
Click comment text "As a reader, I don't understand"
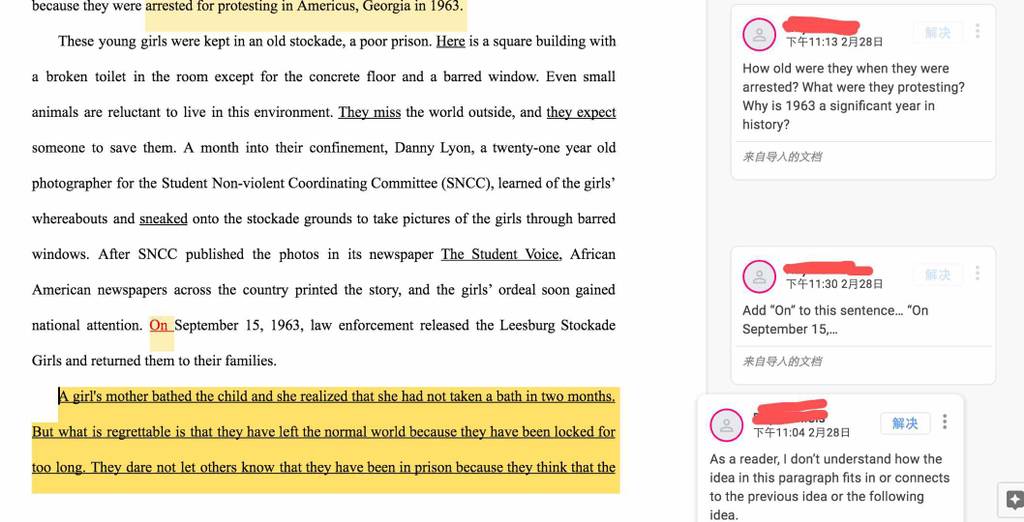tap(826, 459)
